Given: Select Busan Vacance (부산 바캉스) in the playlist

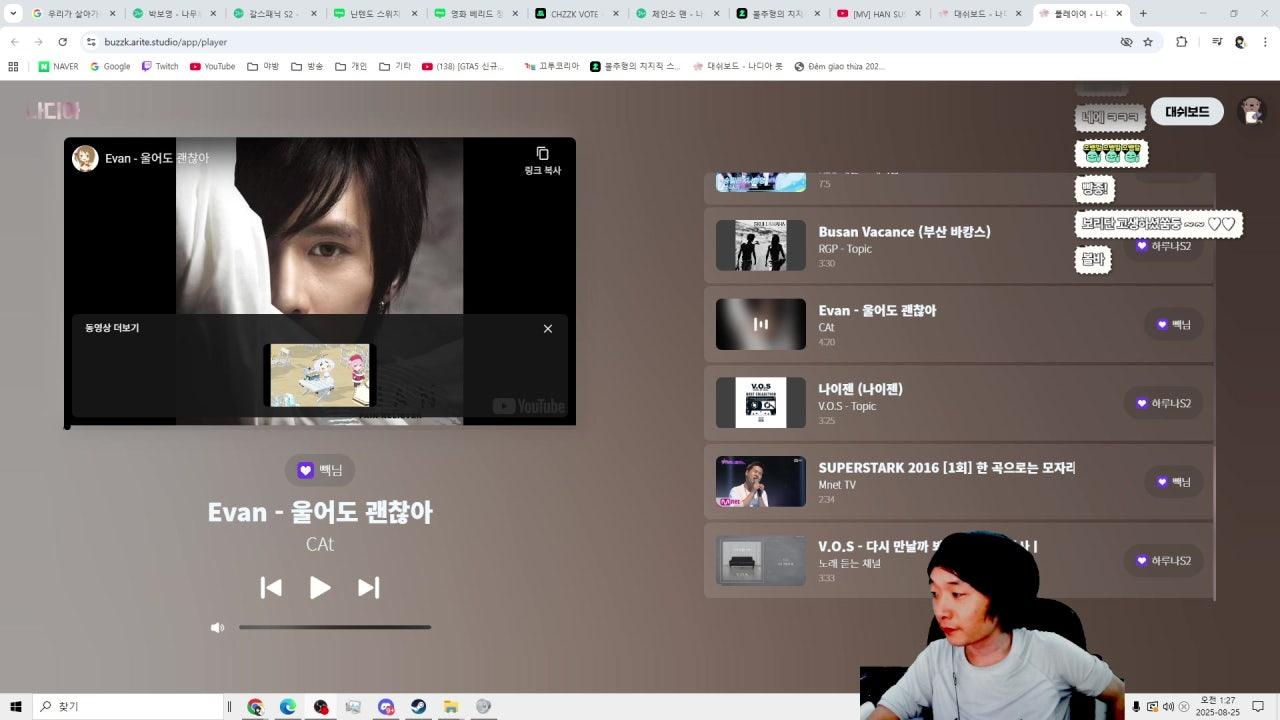Looking at the screenshot, I should [x=904, y=231].
